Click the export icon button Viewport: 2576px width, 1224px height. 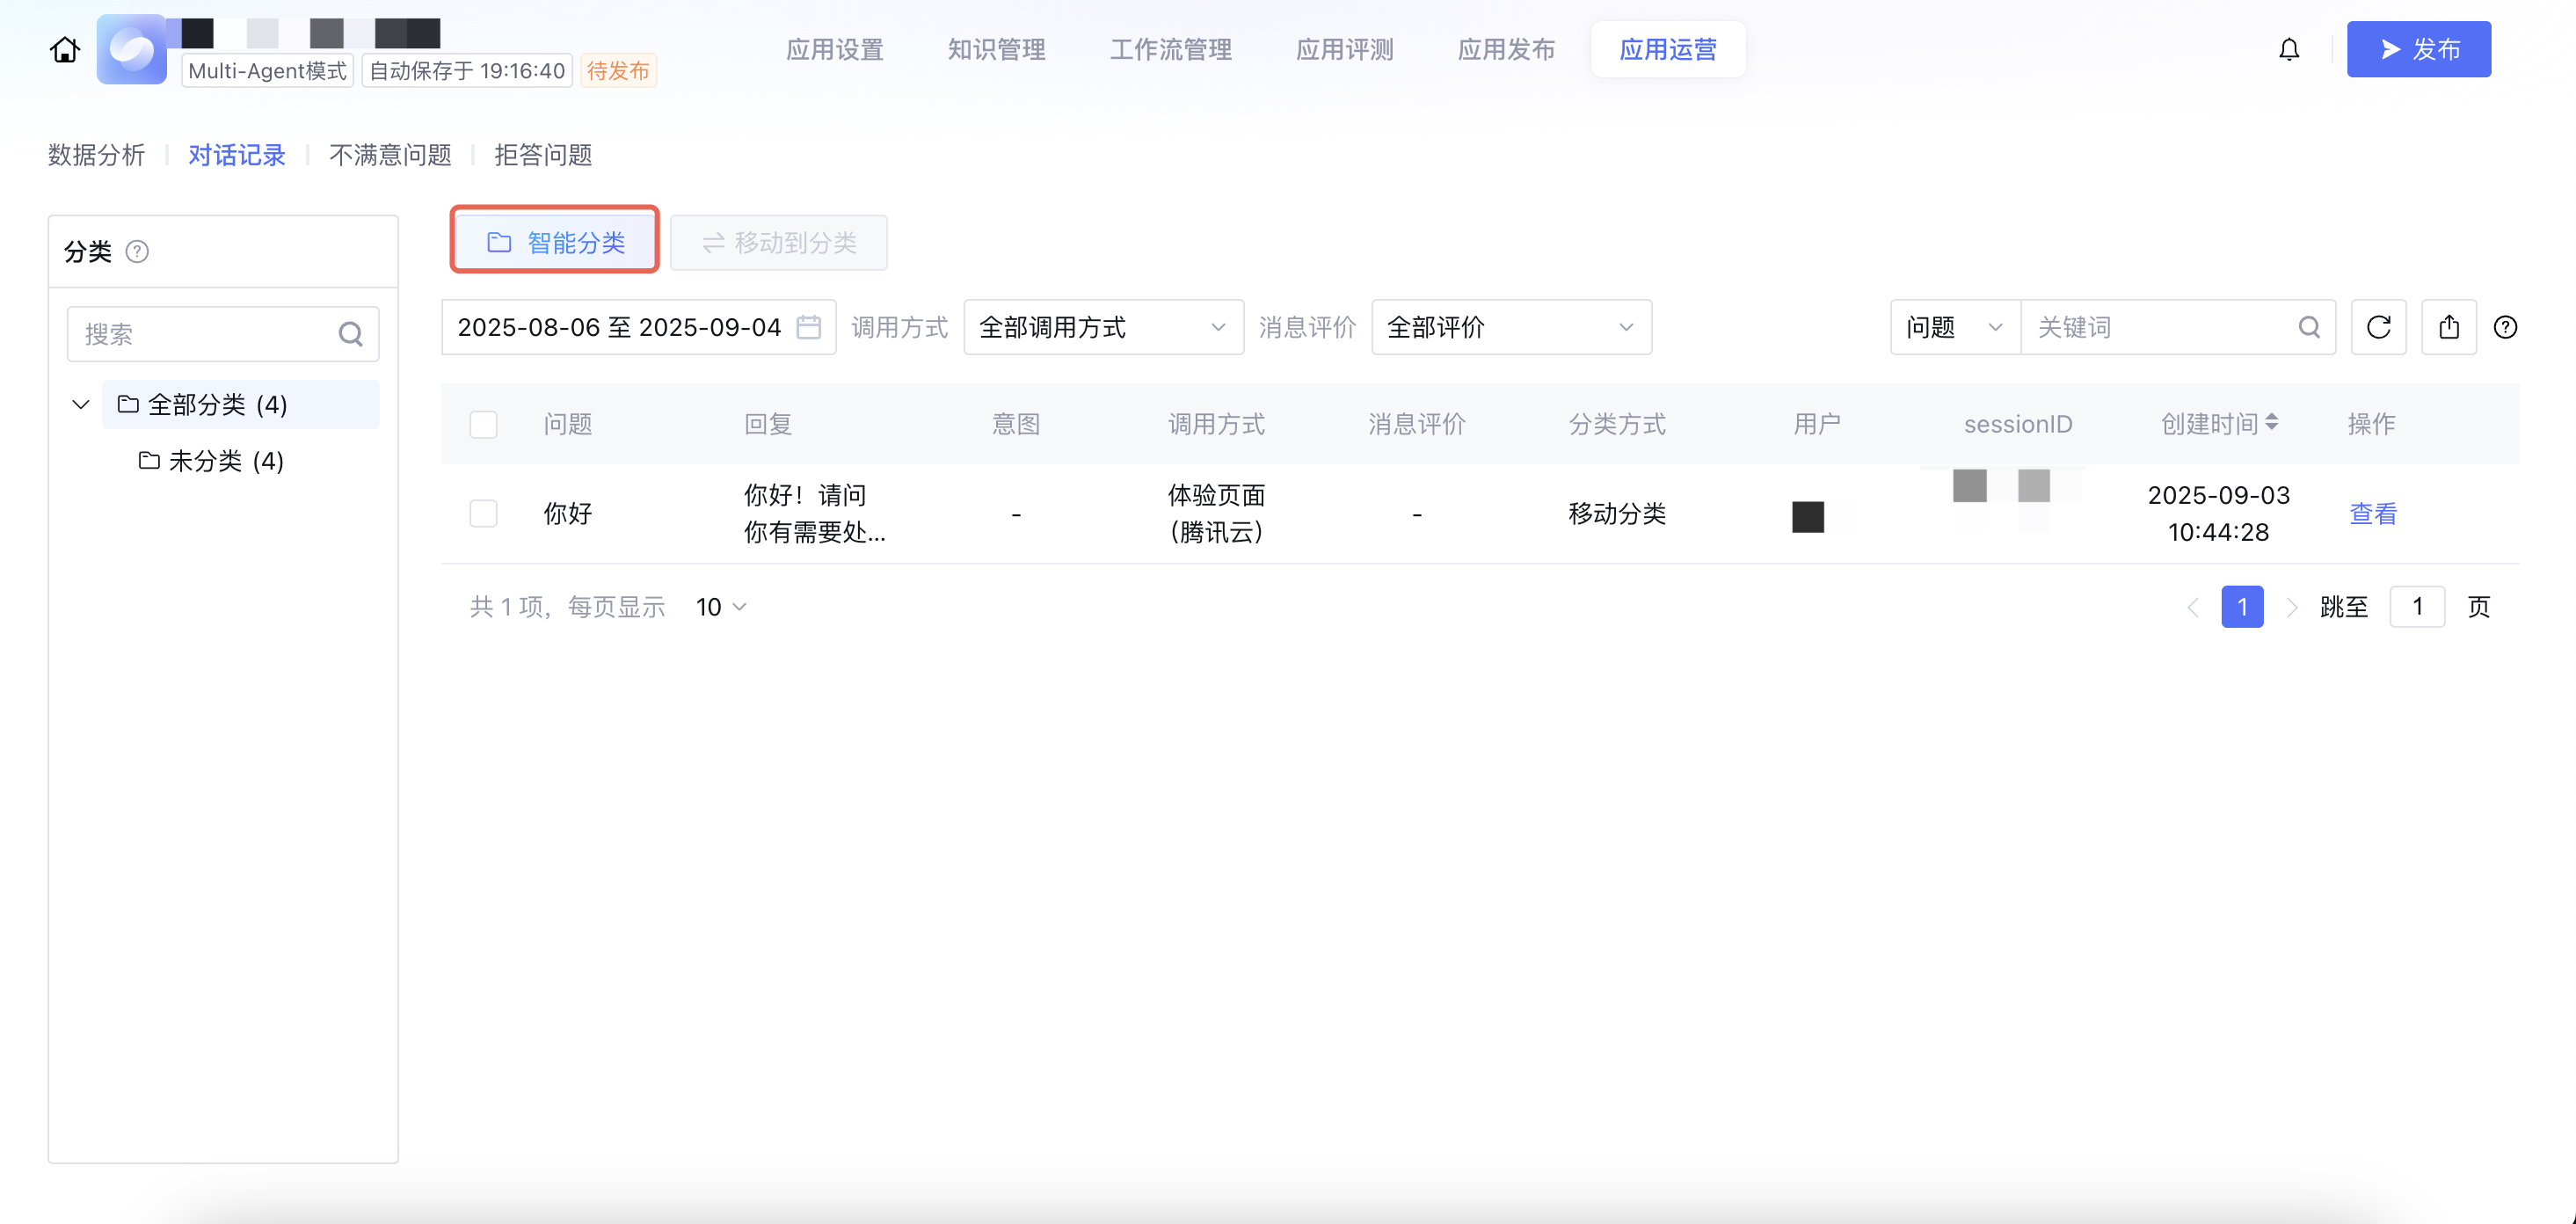tap(2448, 327)
